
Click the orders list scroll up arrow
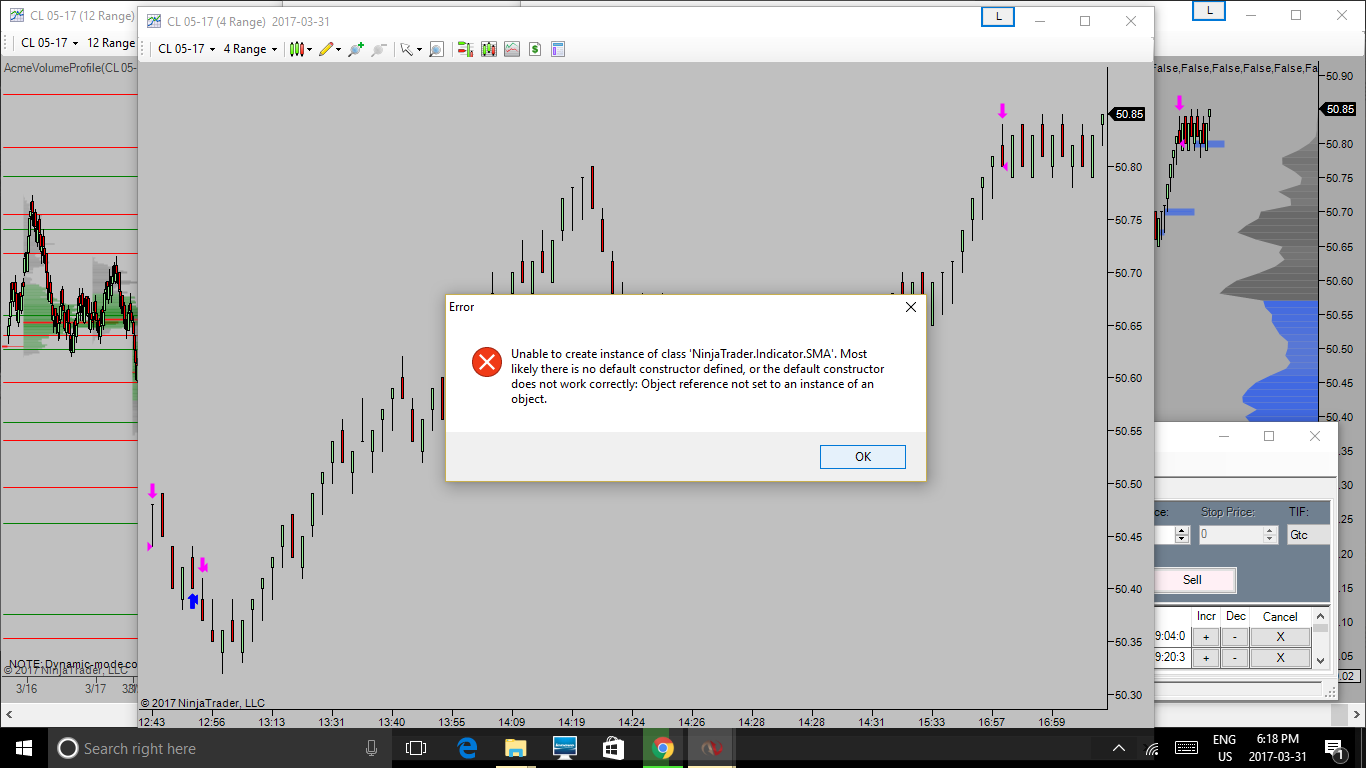1321,616
